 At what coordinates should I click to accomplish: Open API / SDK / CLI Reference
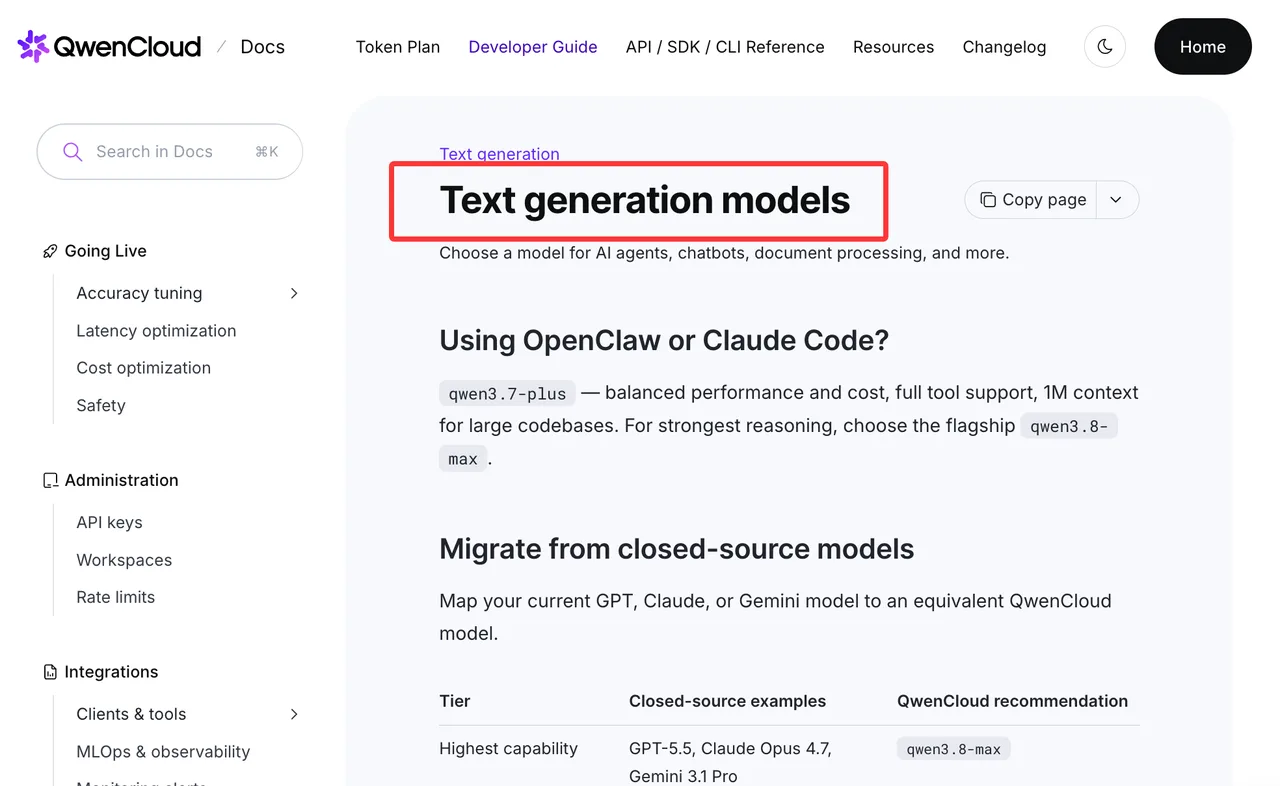pos(725,47)
